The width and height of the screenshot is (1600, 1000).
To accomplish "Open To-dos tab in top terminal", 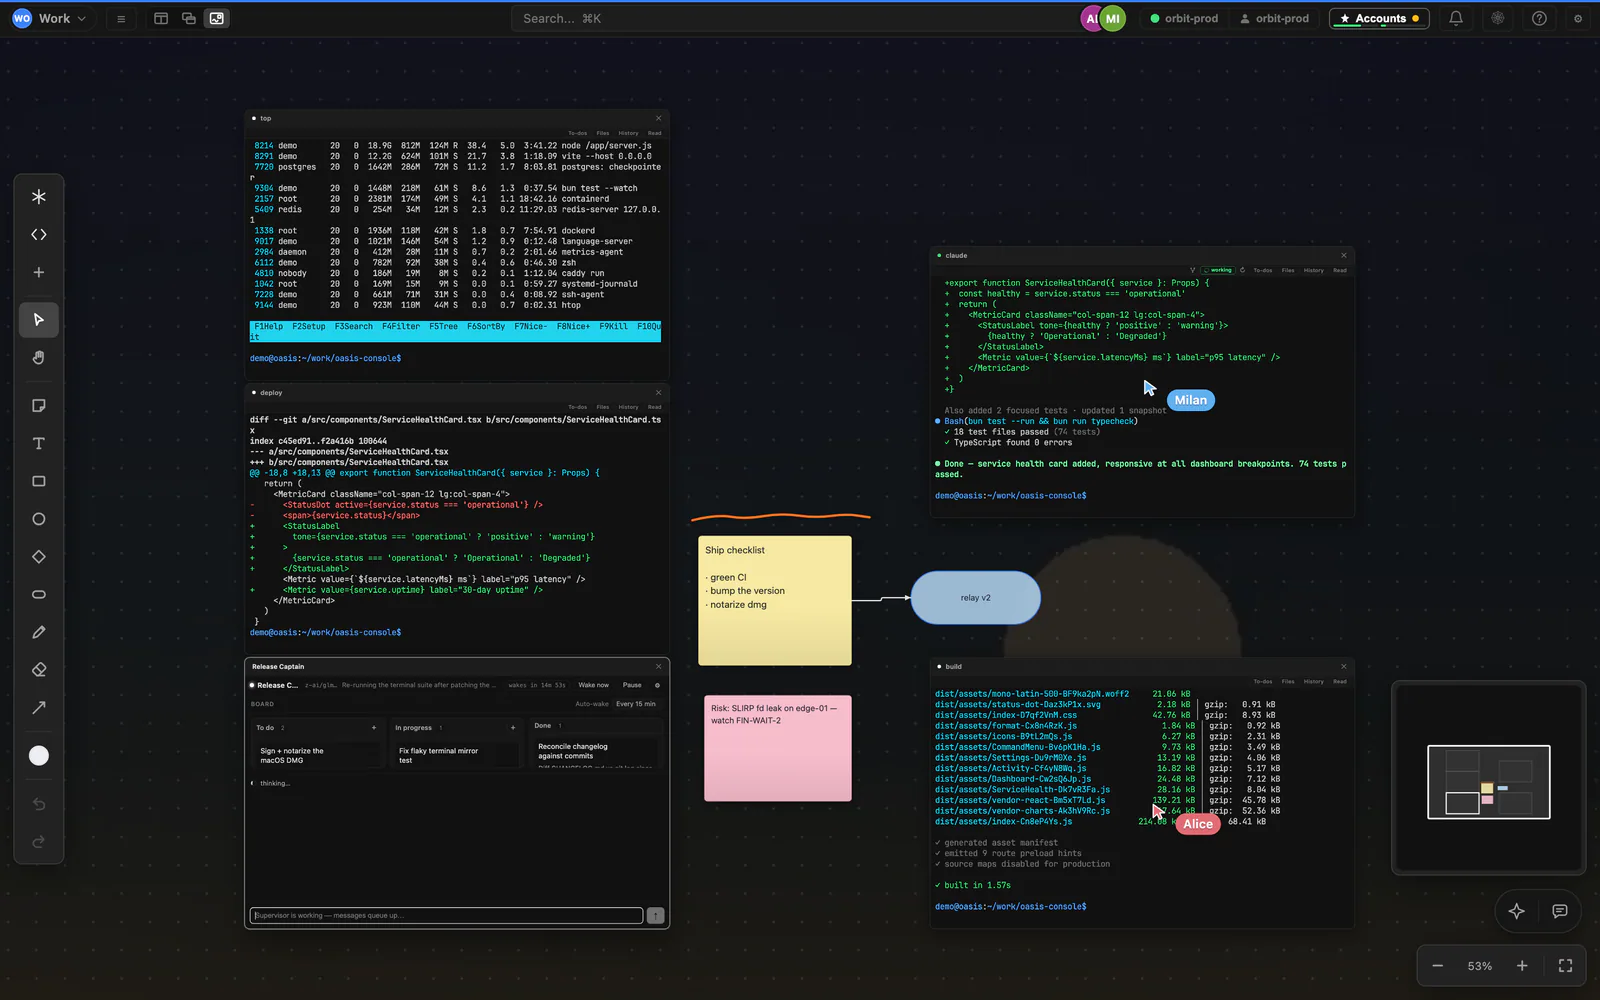I will (x=578, y=133).
